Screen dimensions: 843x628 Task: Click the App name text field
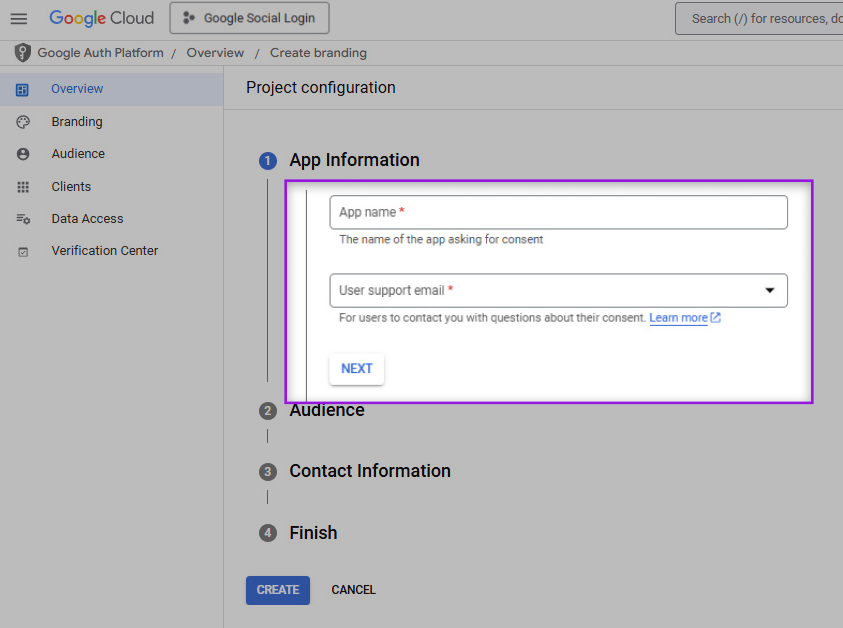pos(558,212)
